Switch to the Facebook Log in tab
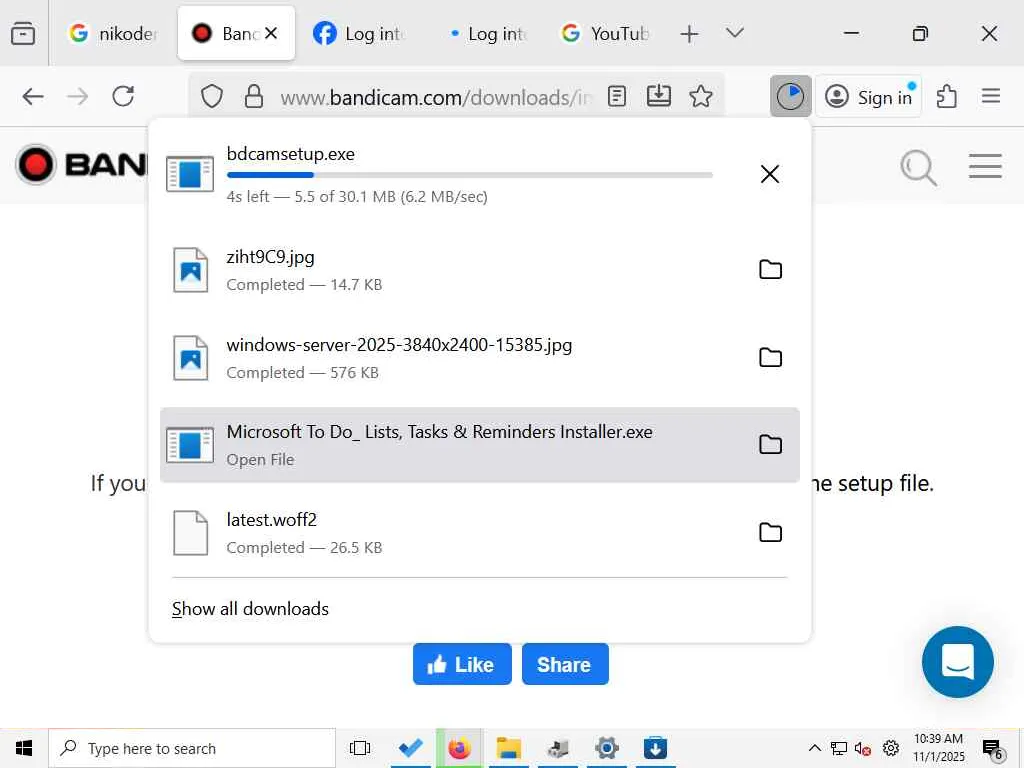Screen dimensions: 1024x768 [x=360, y=33]
